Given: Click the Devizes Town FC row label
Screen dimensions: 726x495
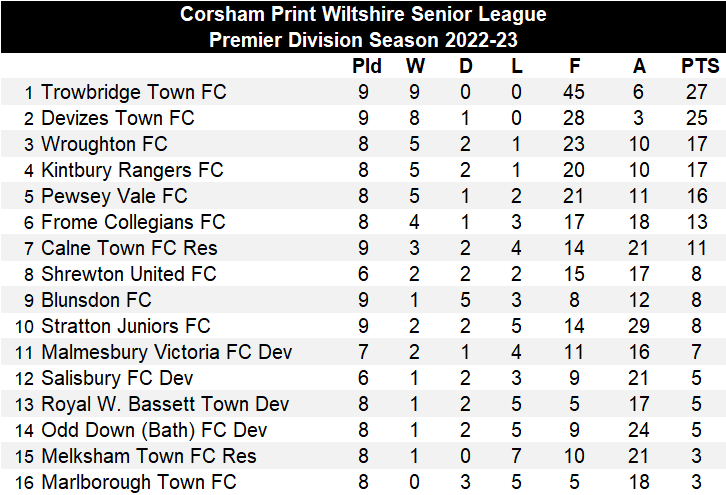Looking at the screenshot, I should coord(118,118).
